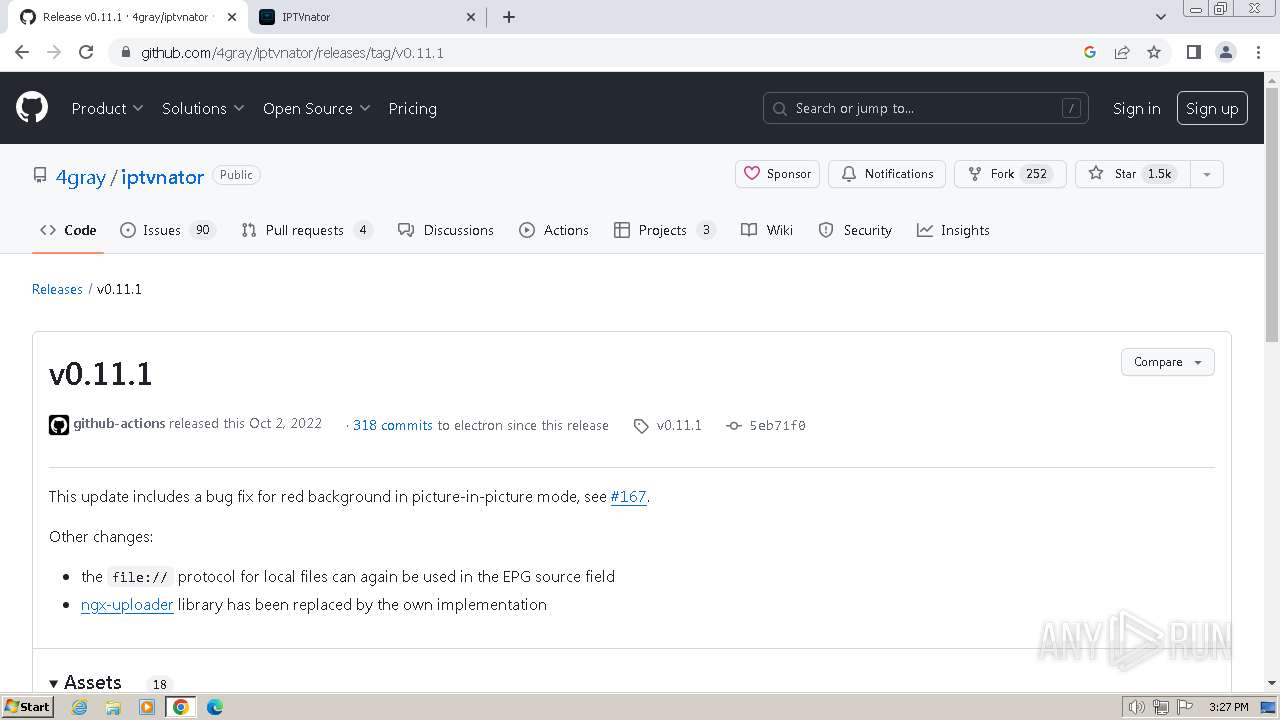Viewport: 1280px width, 720px height.
Task: Open new browser tab
Action: click(x=509, y=17)
